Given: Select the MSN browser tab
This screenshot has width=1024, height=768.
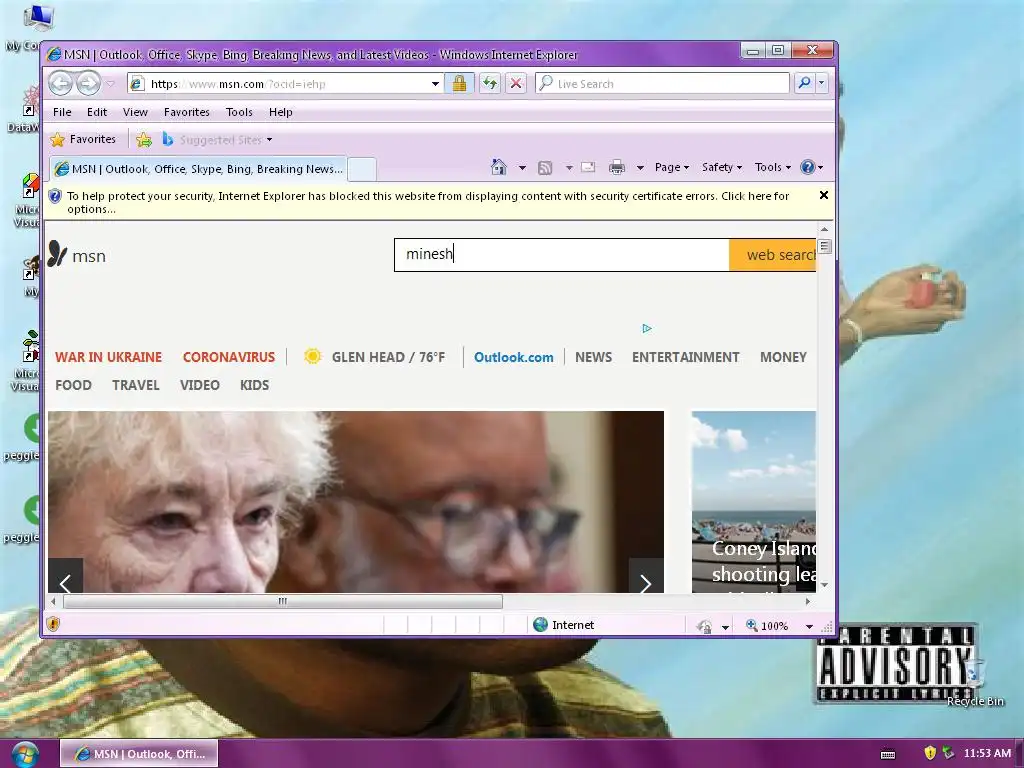Looking at the screenshot, I should click(x=198, y=169).
